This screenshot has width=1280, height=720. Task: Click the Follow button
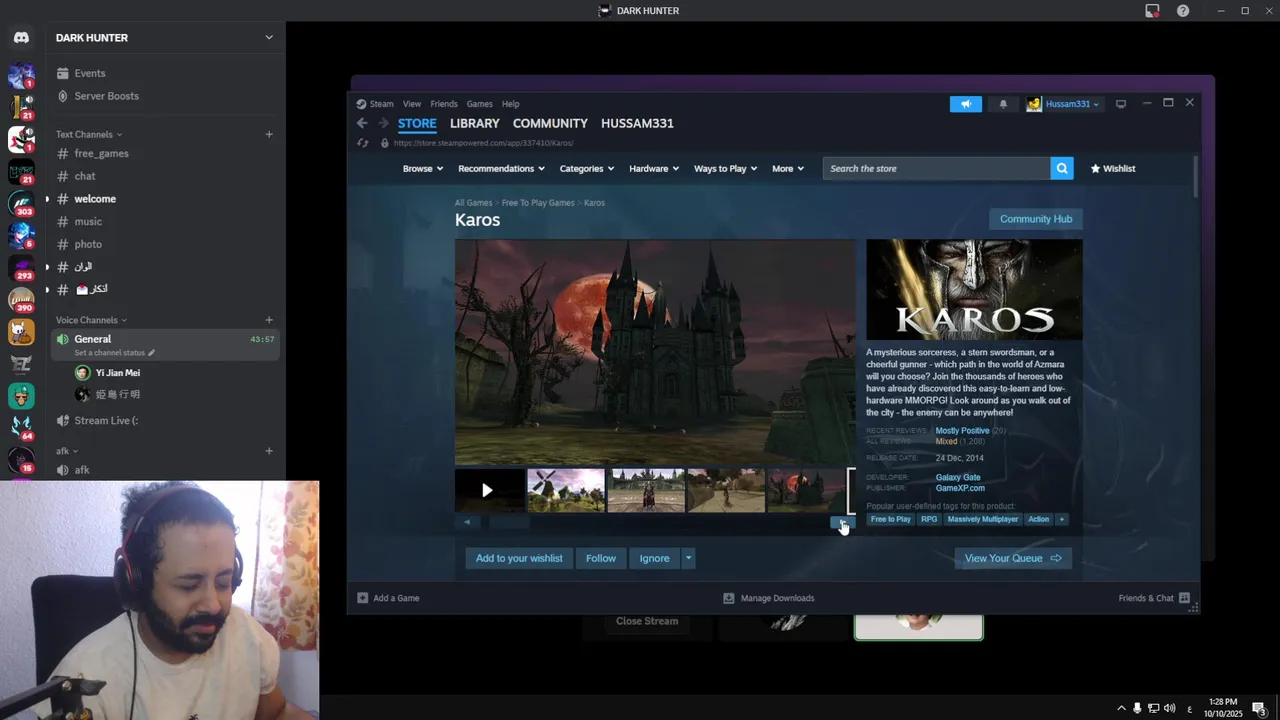tap(601, 558)
